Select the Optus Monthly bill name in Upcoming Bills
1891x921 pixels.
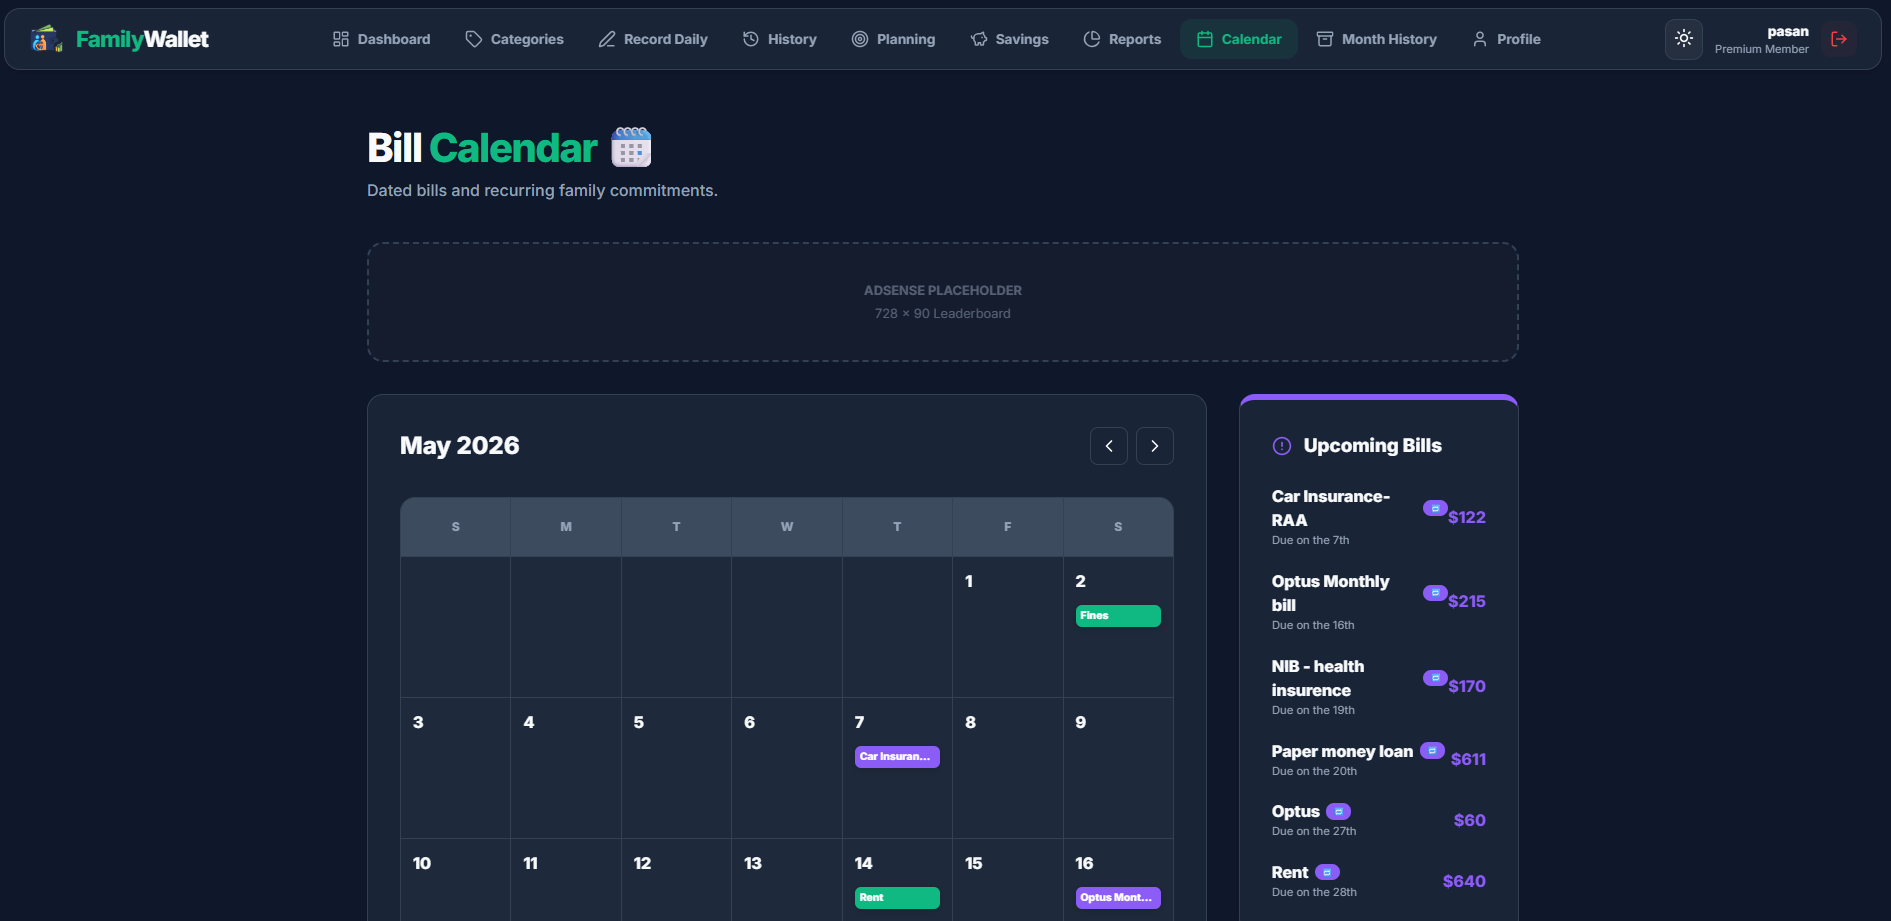1331,593
